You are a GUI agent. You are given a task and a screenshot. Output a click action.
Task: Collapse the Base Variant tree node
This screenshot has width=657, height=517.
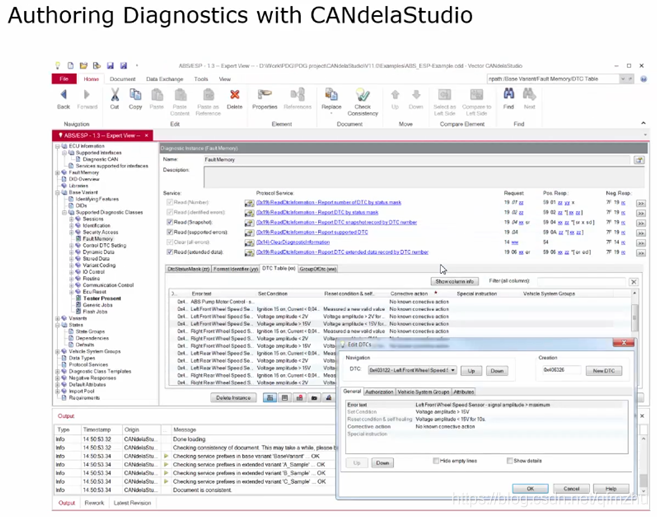coord(57,193)
